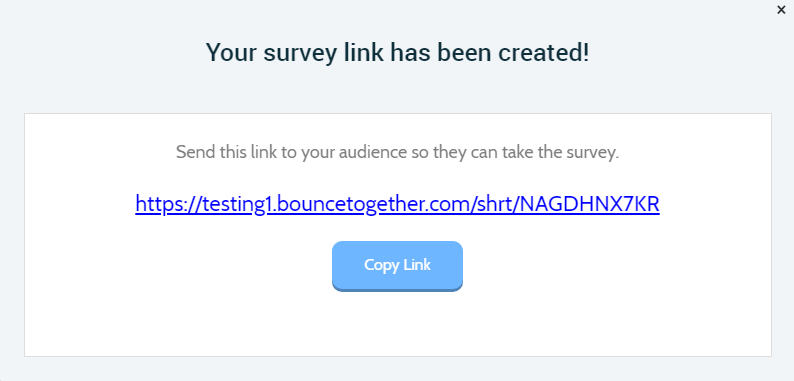Click empty white panel area below Copy Link

point(397,324)
